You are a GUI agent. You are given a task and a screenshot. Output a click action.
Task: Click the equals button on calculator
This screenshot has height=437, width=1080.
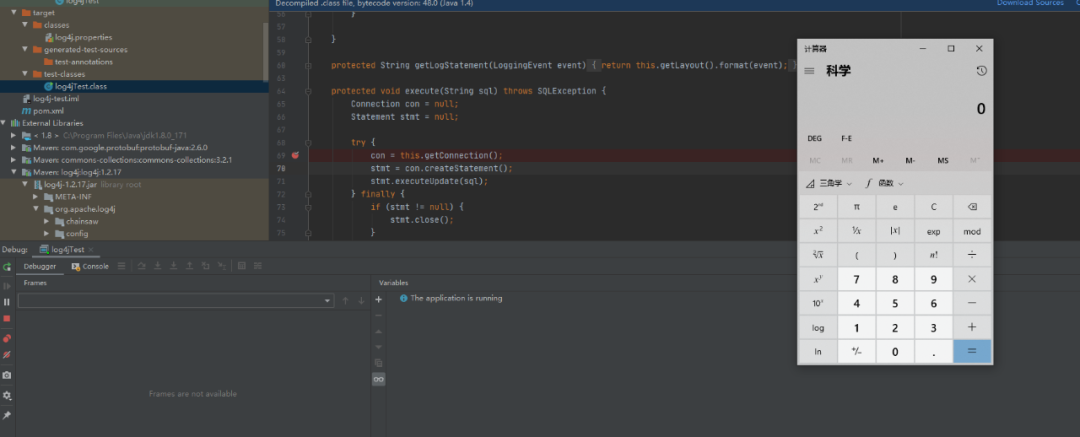(x=972, y=352)
